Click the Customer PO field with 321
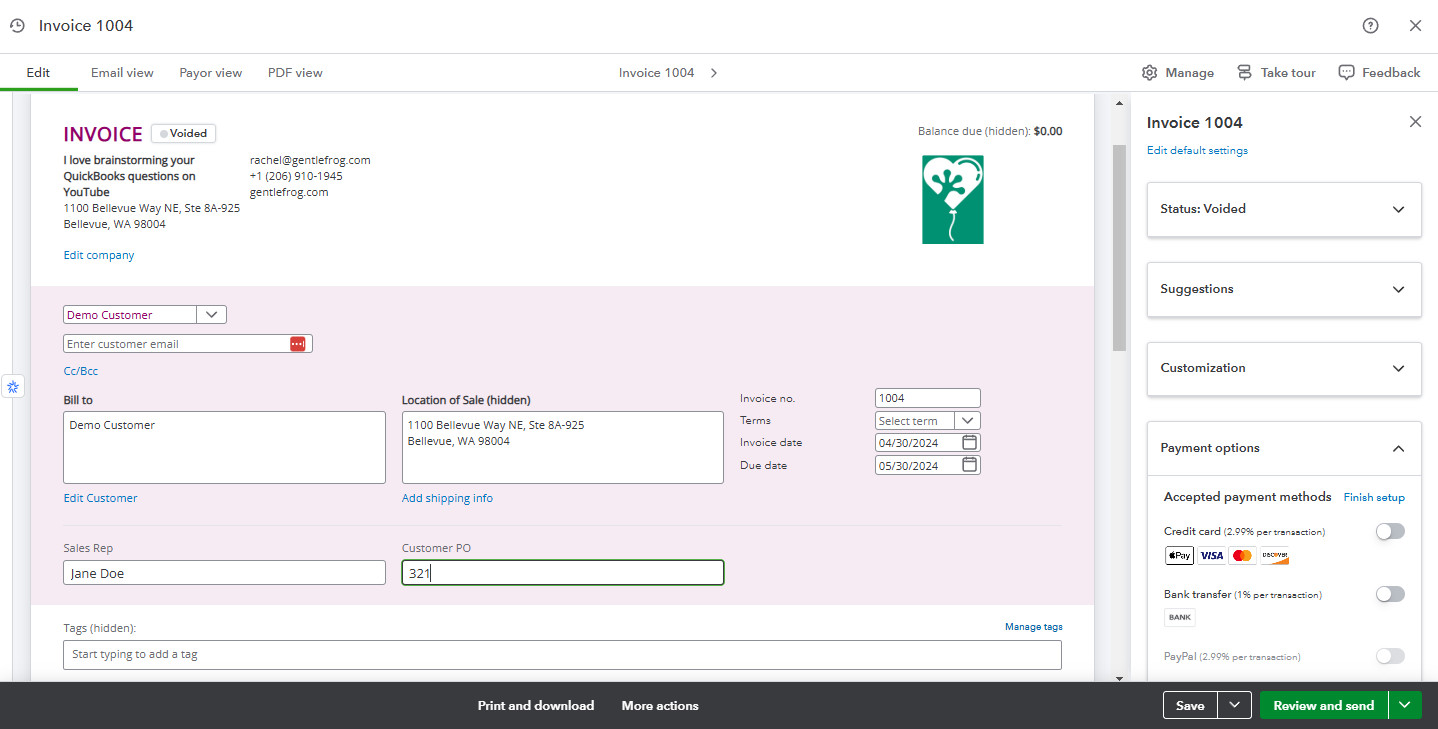The height and width of the screenshot is (729, 1438). (563, 573)
